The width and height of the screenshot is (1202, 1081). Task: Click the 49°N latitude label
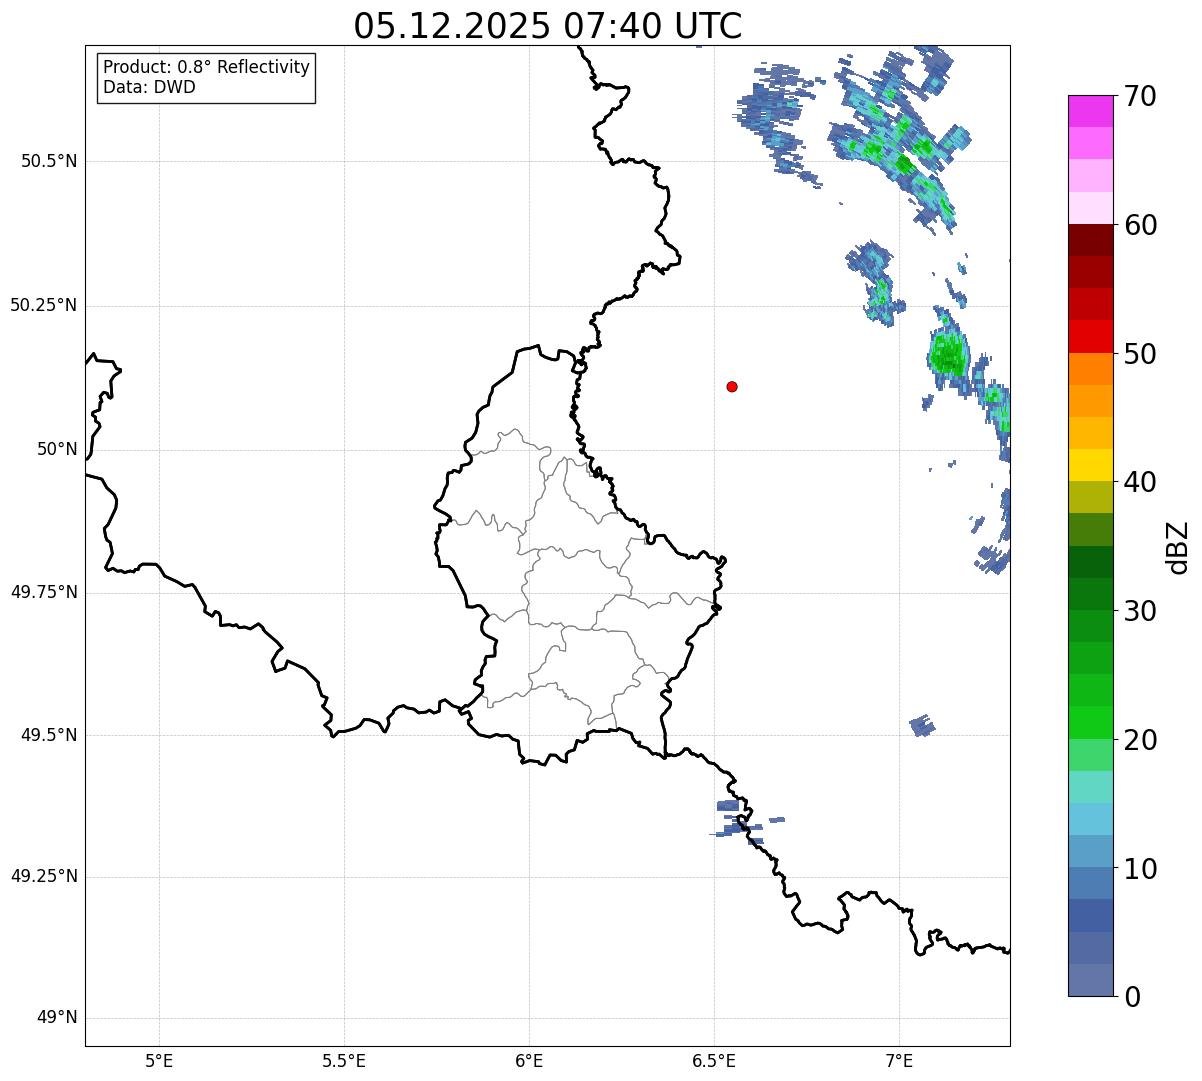(57, 1018)
